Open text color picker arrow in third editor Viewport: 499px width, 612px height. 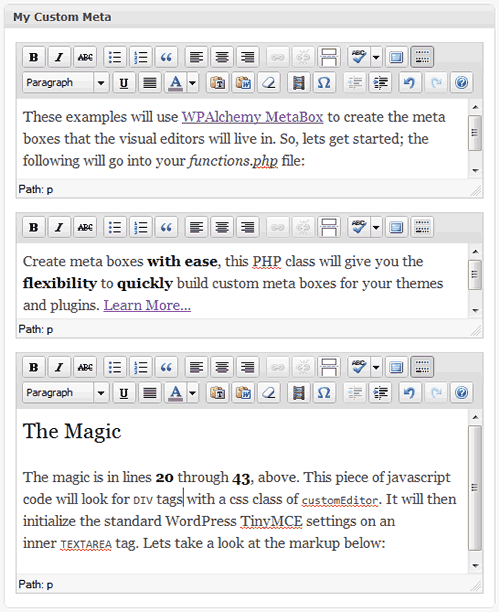click(x=192, y=393)
